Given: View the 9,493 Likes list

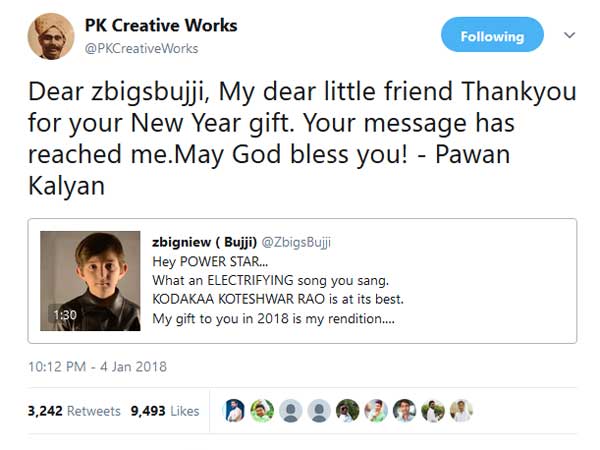Looking at the screenshot, I should (165, 410).
